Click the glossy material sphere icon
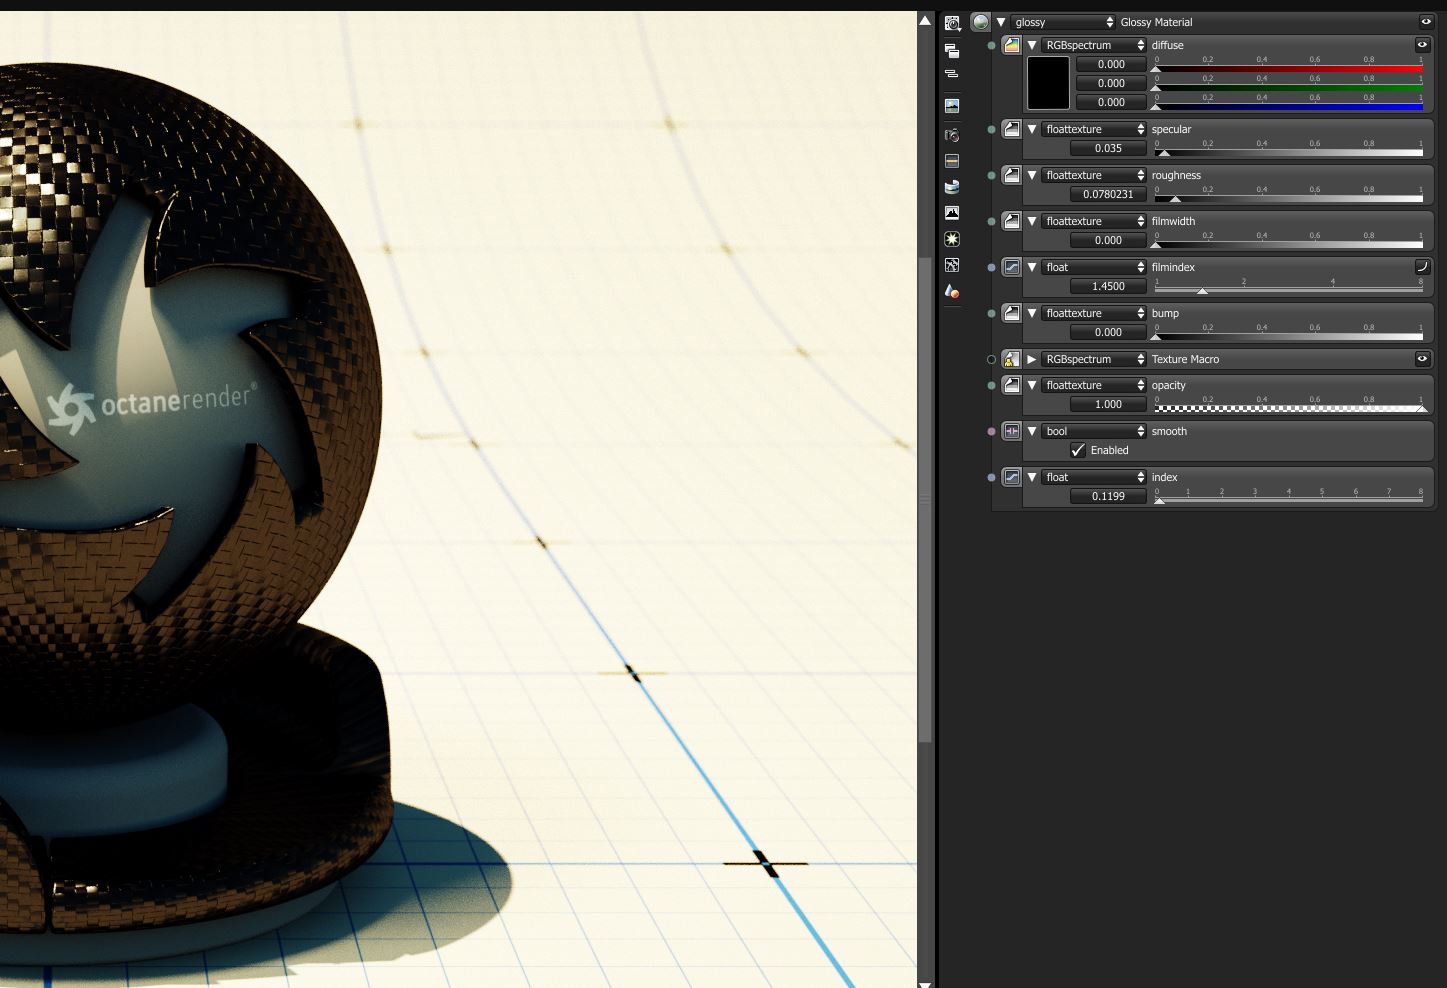1447x988 pixels. click(x=980, y=22)
